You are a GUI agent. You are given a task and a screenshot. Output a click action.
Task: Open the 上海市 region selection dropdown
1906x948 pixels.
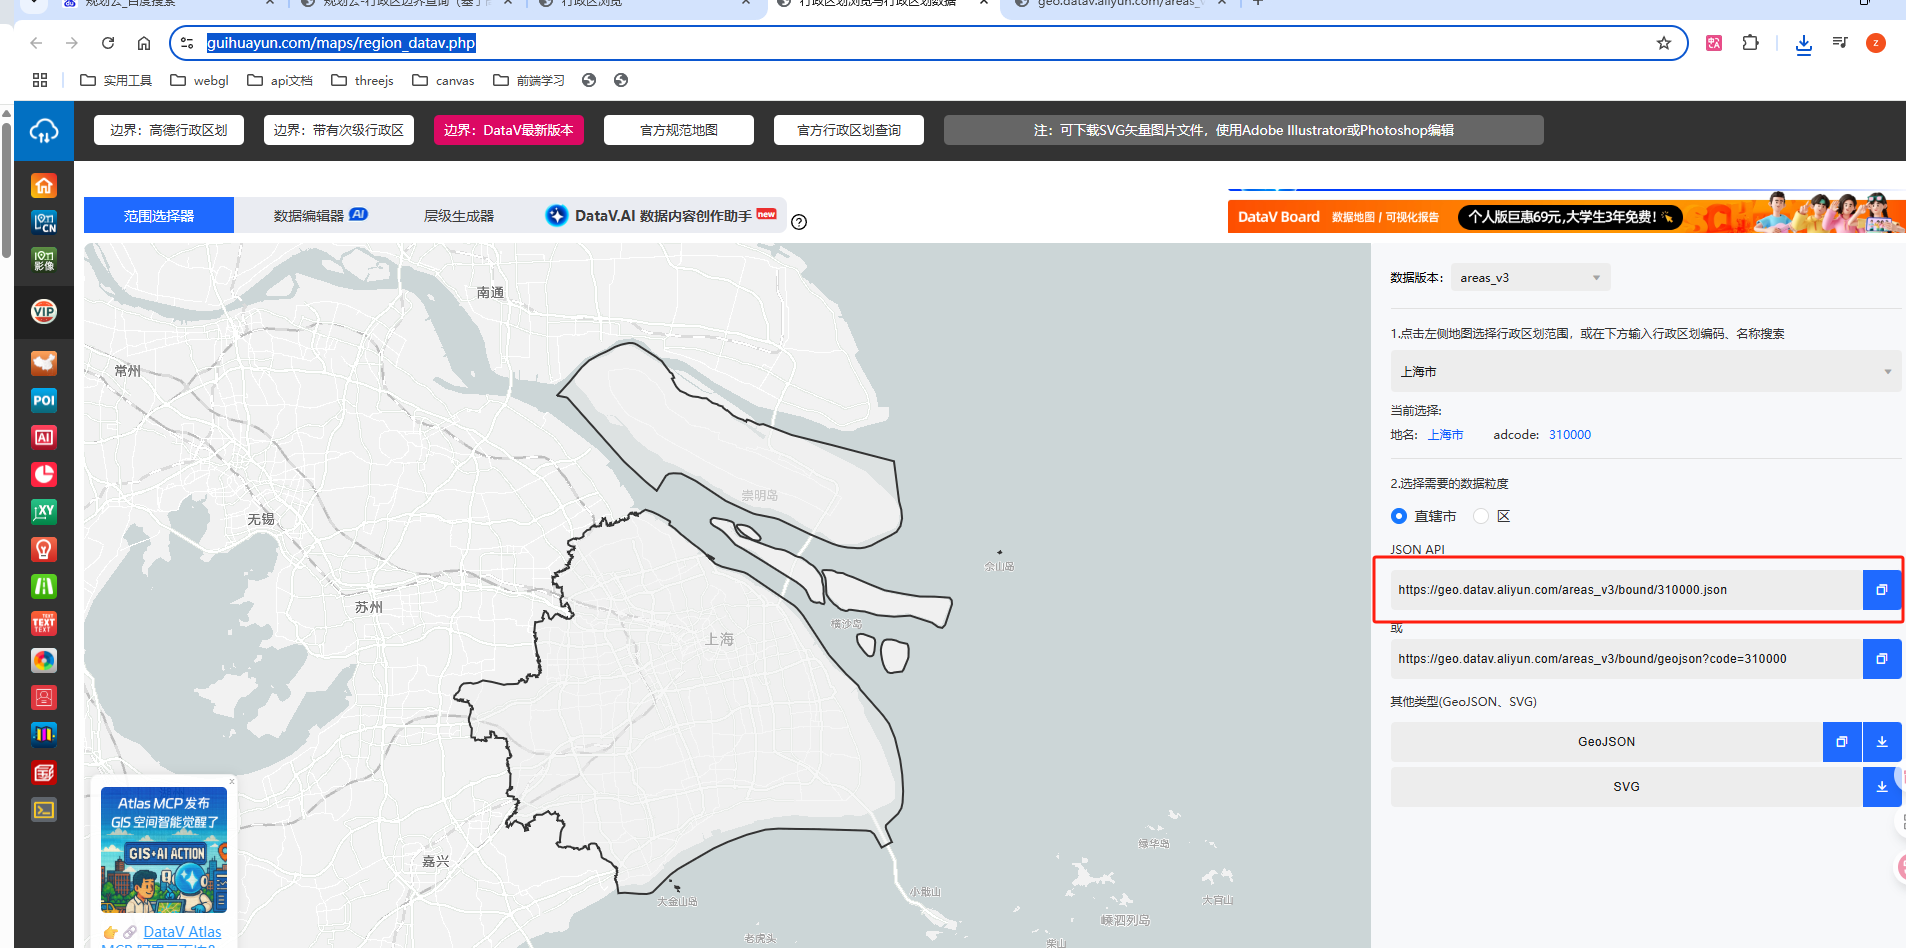tap(1645, 372)
